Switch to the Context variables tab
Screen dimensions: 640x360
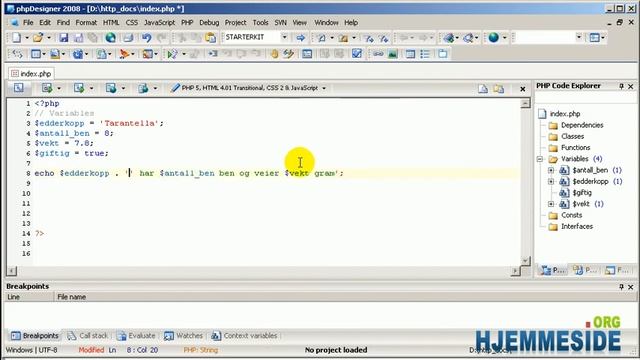[x=244, y=336]
